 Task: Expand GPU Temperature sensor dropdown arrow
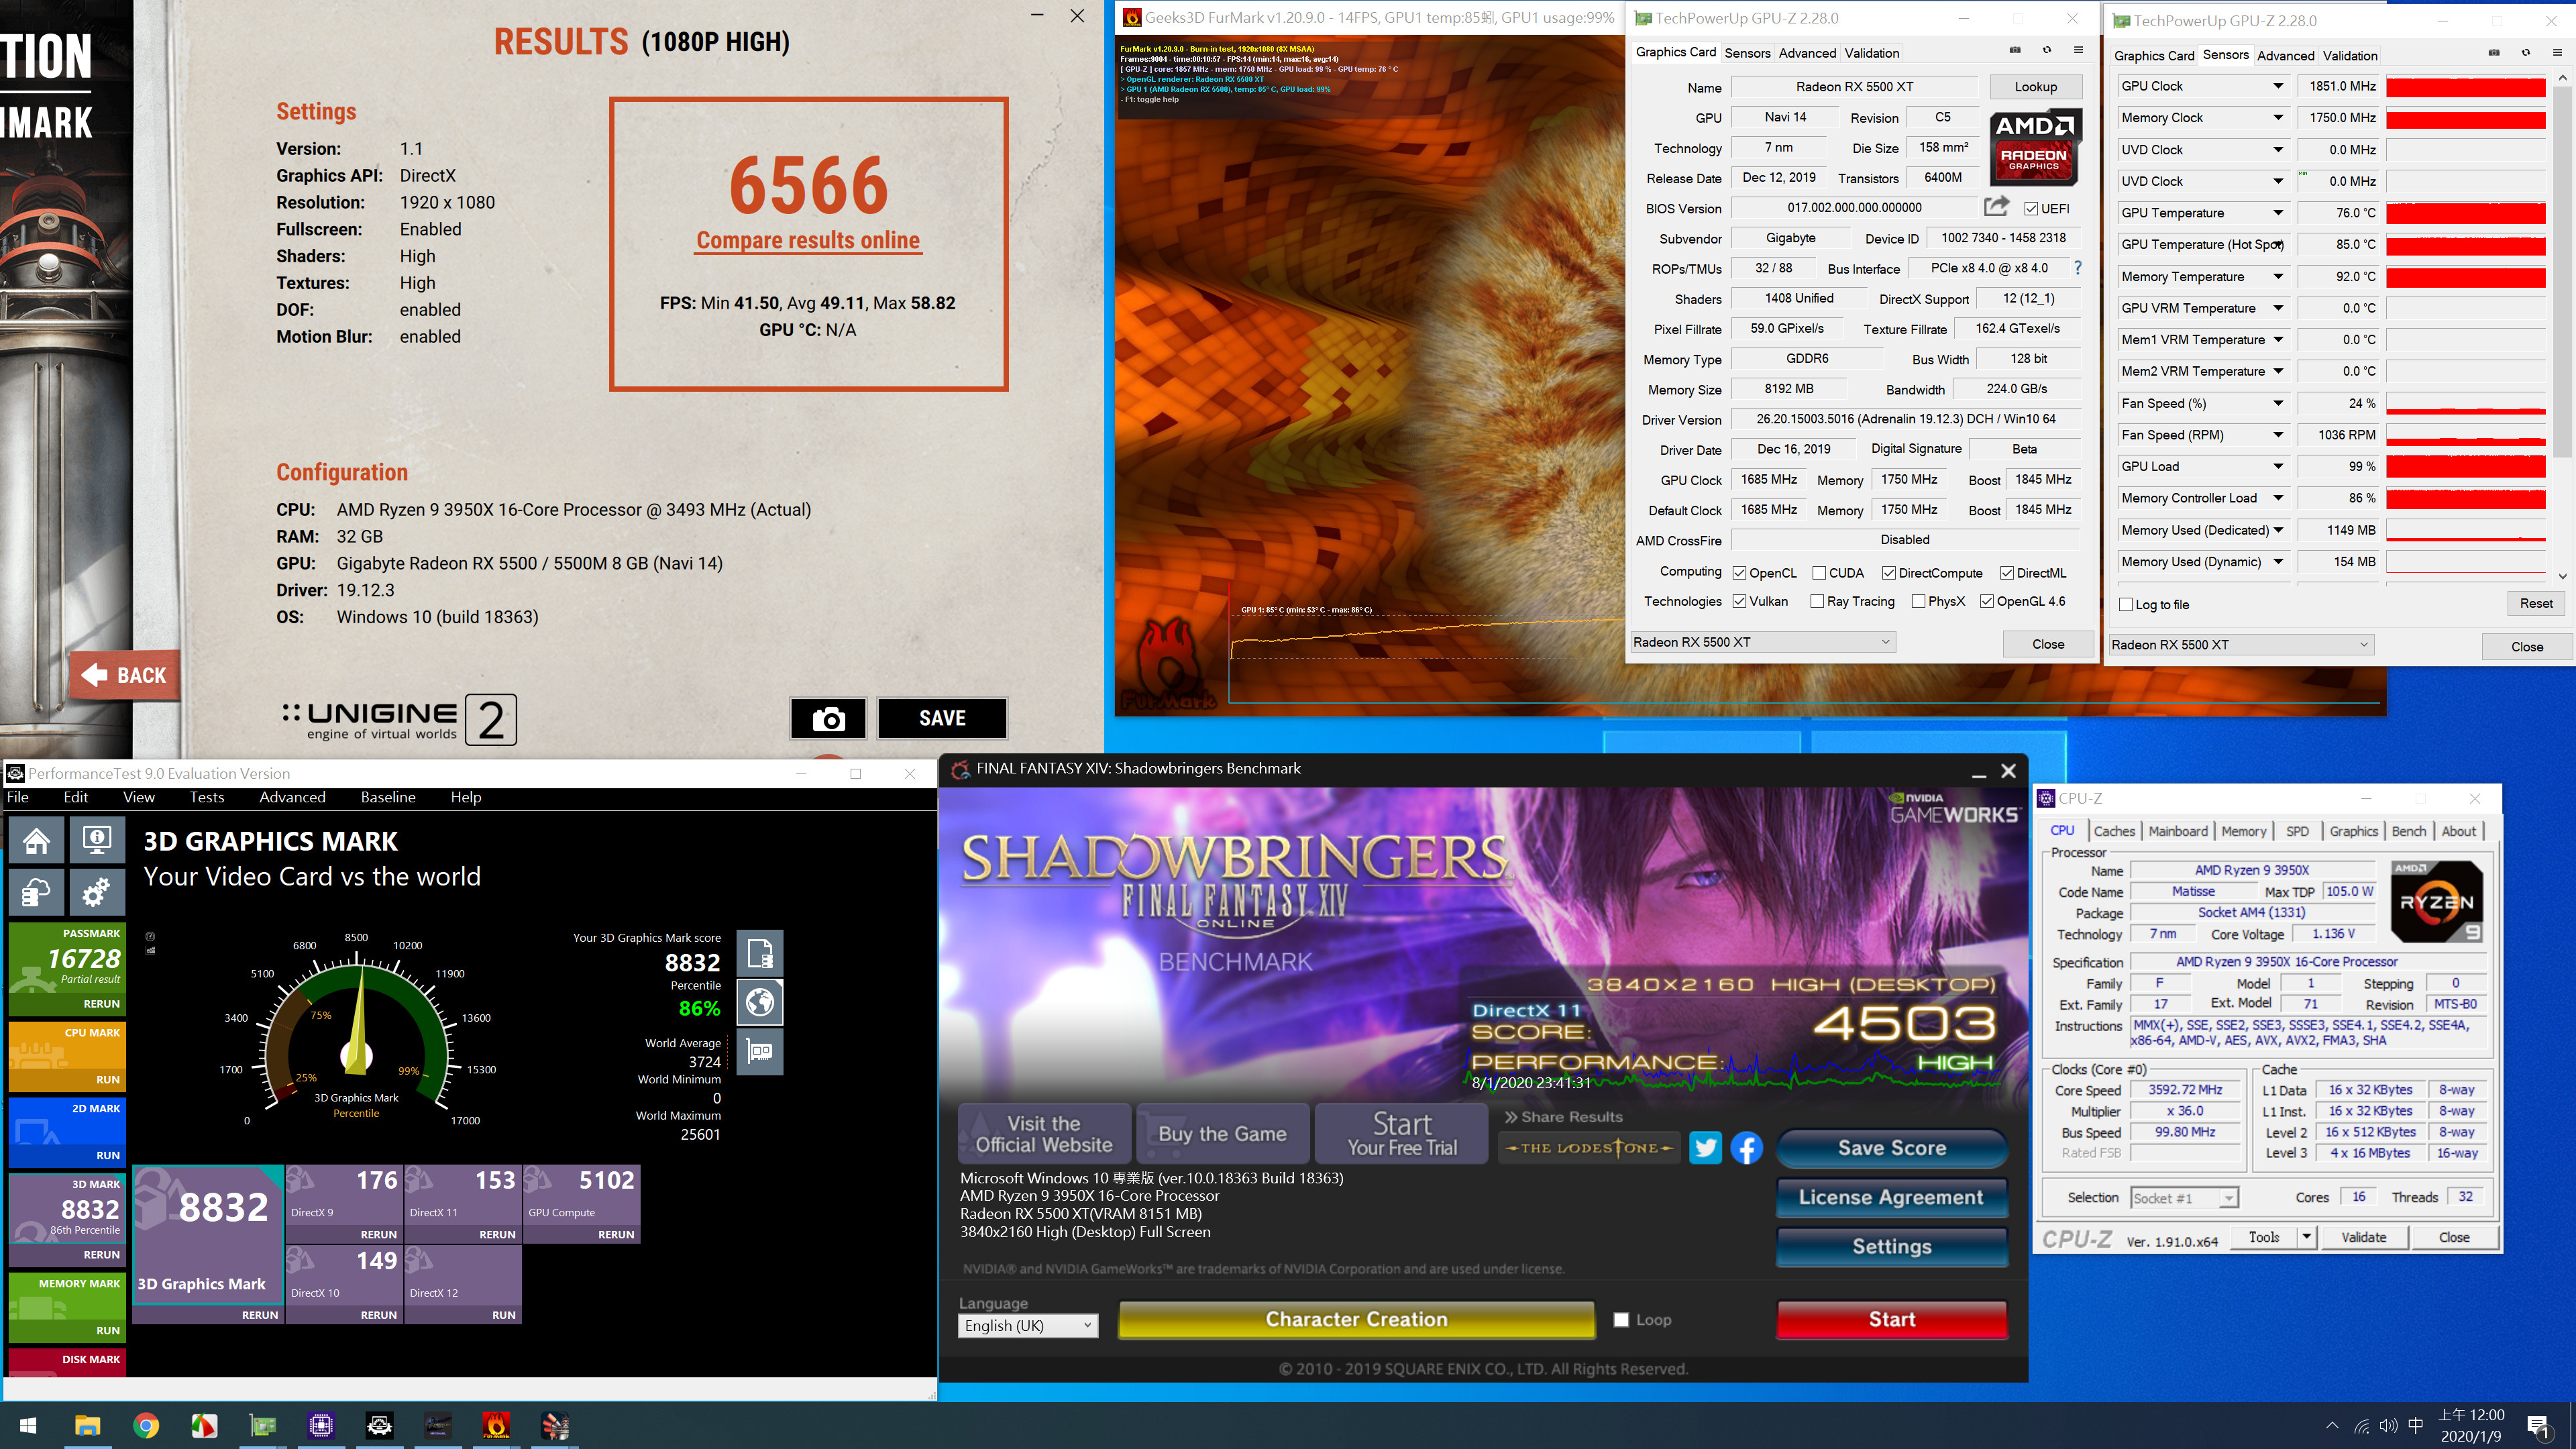coord(2278,213)
